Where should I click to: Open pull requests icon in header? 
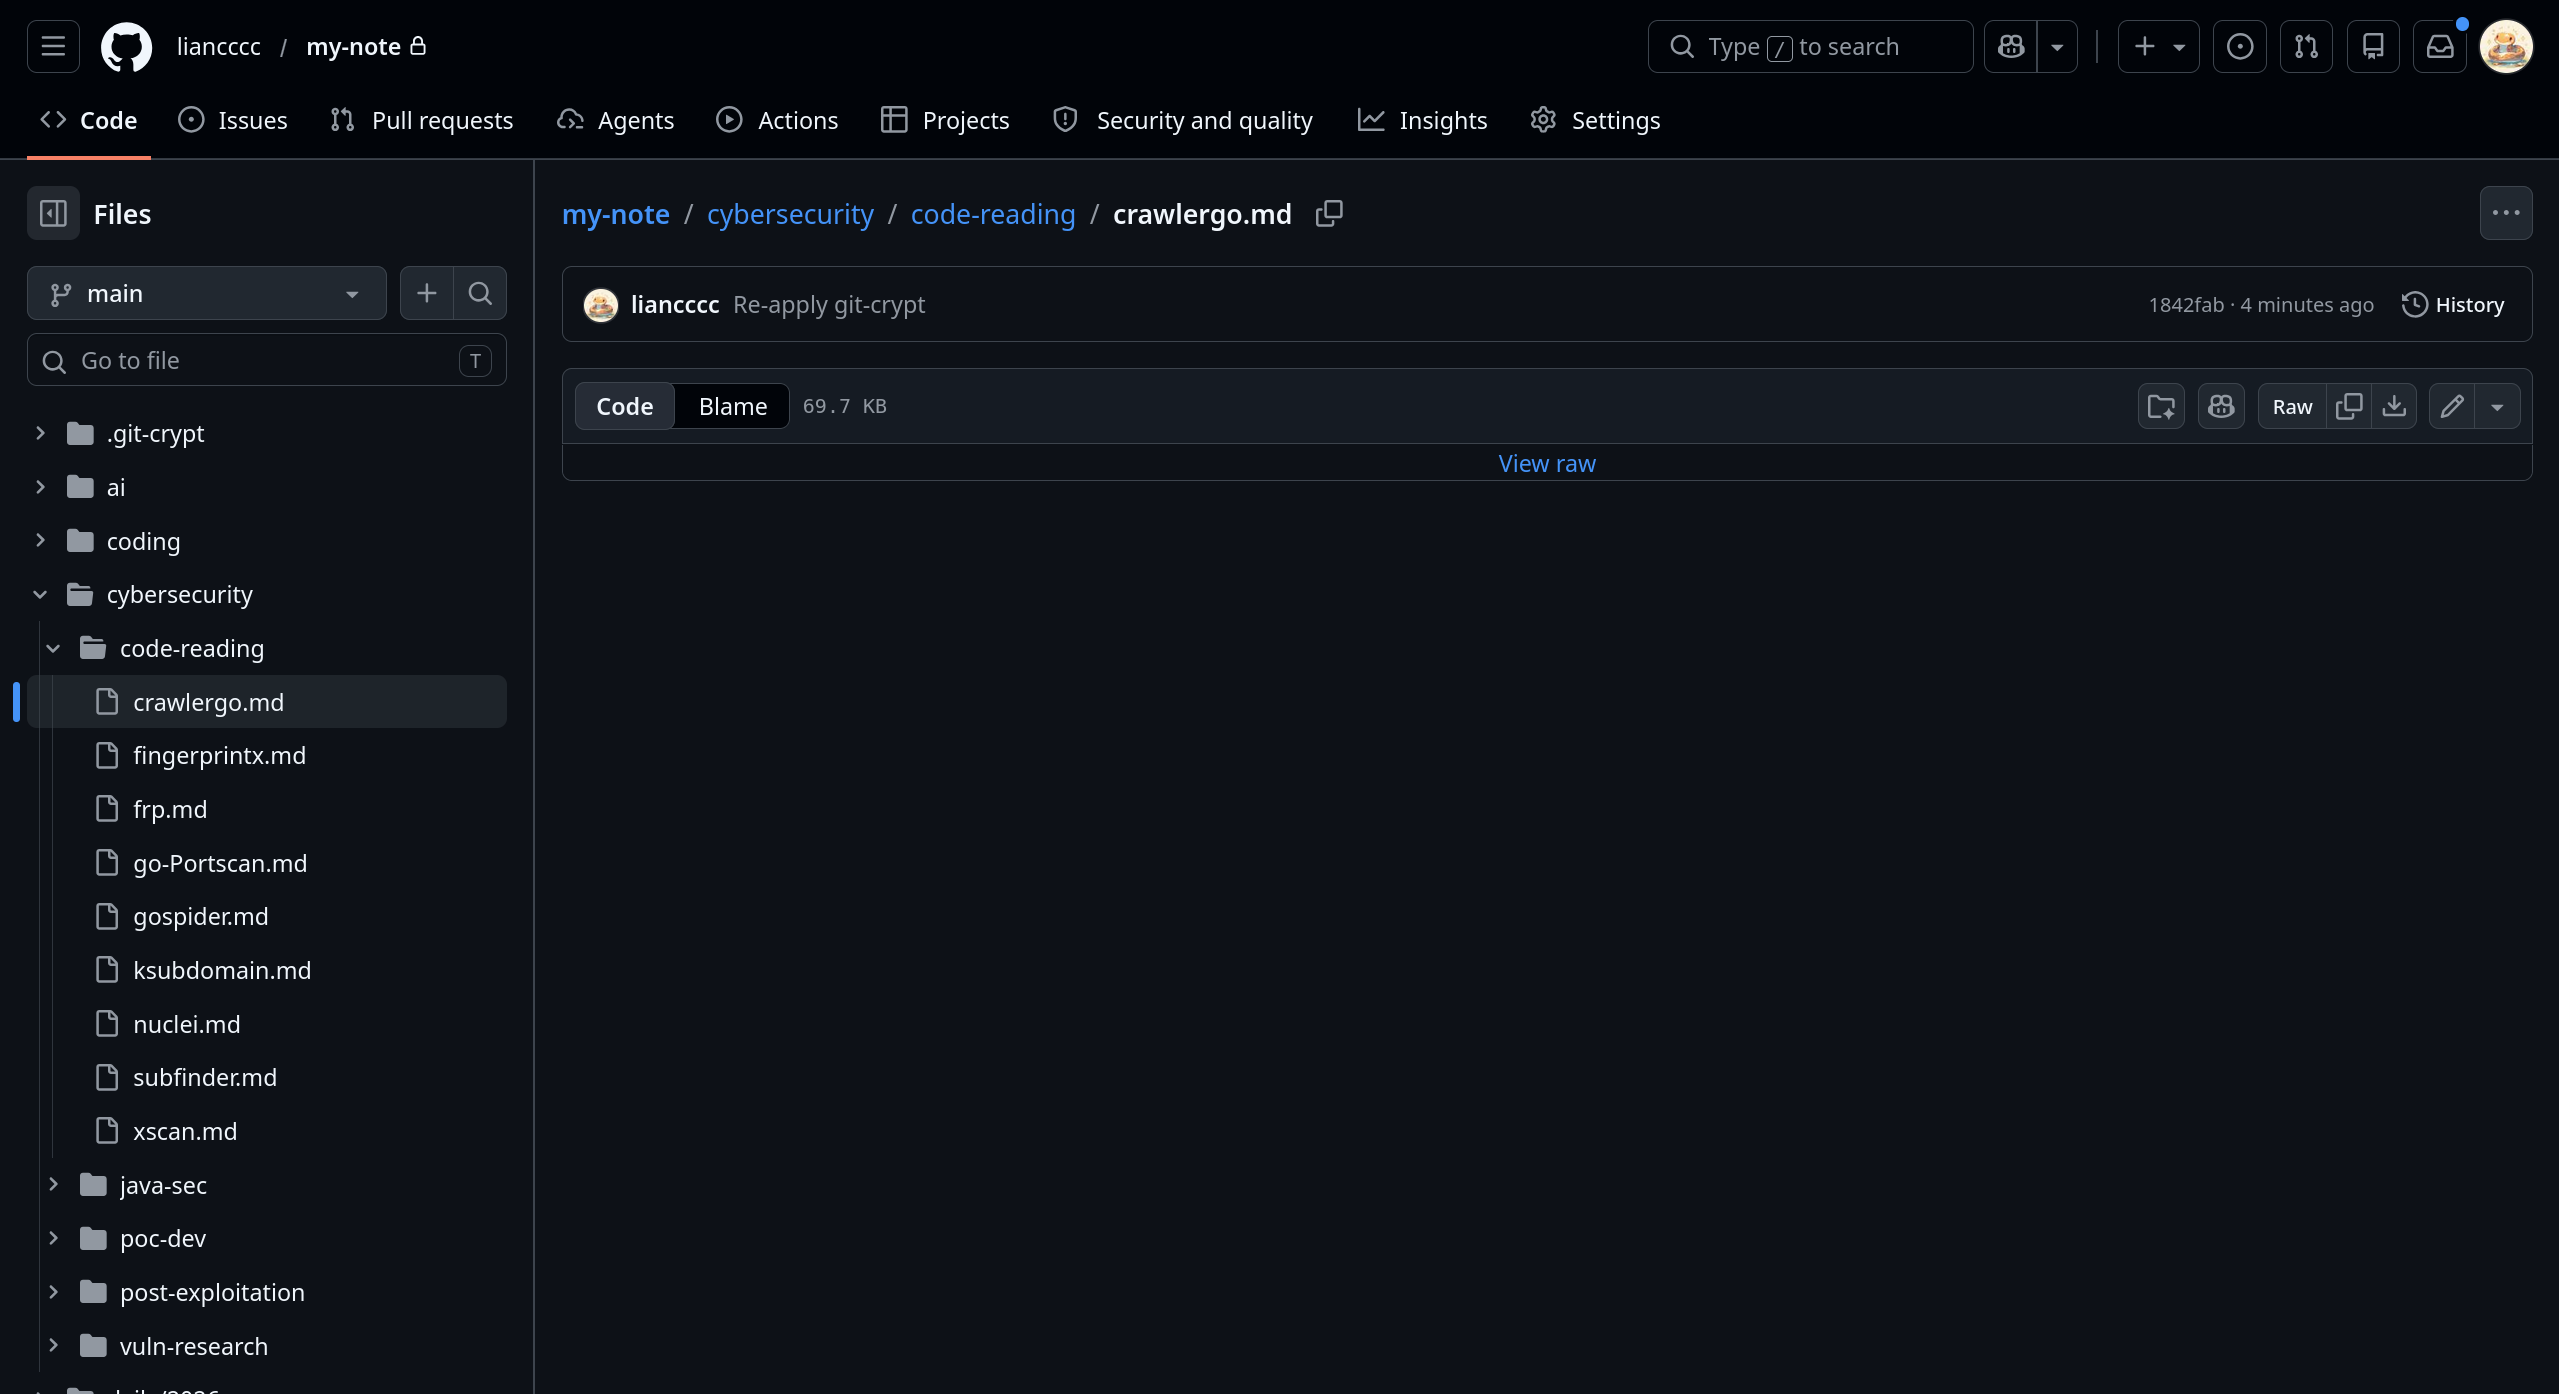coord(2306,46)
